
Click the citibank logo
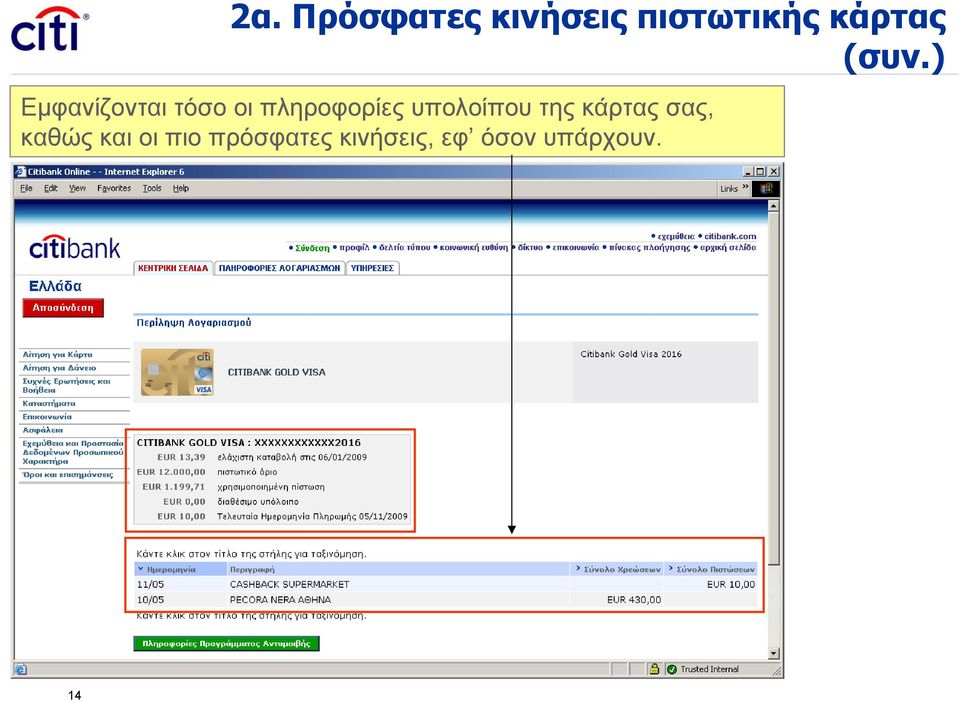tap(75, 248)
